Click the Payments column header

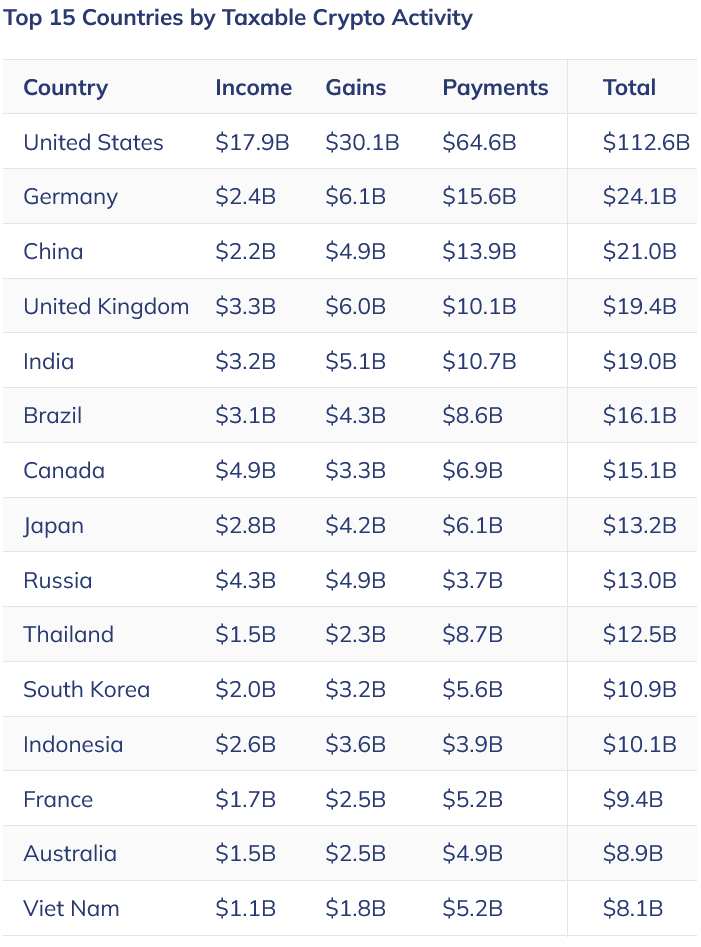coord(495,88)
